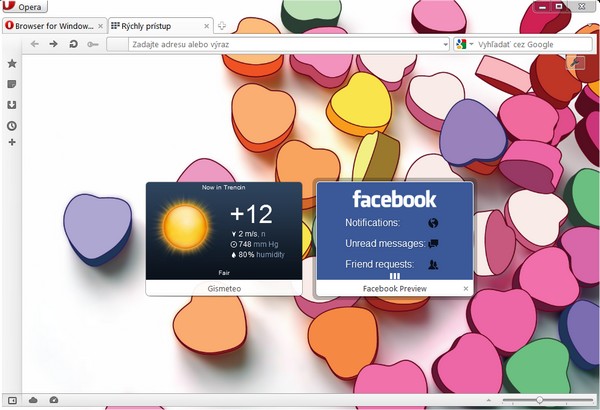Image resolution: width=600 pixels, height=410 pixels.
Task: Go forward with the forward arrow
Action: tap(54, 44)
